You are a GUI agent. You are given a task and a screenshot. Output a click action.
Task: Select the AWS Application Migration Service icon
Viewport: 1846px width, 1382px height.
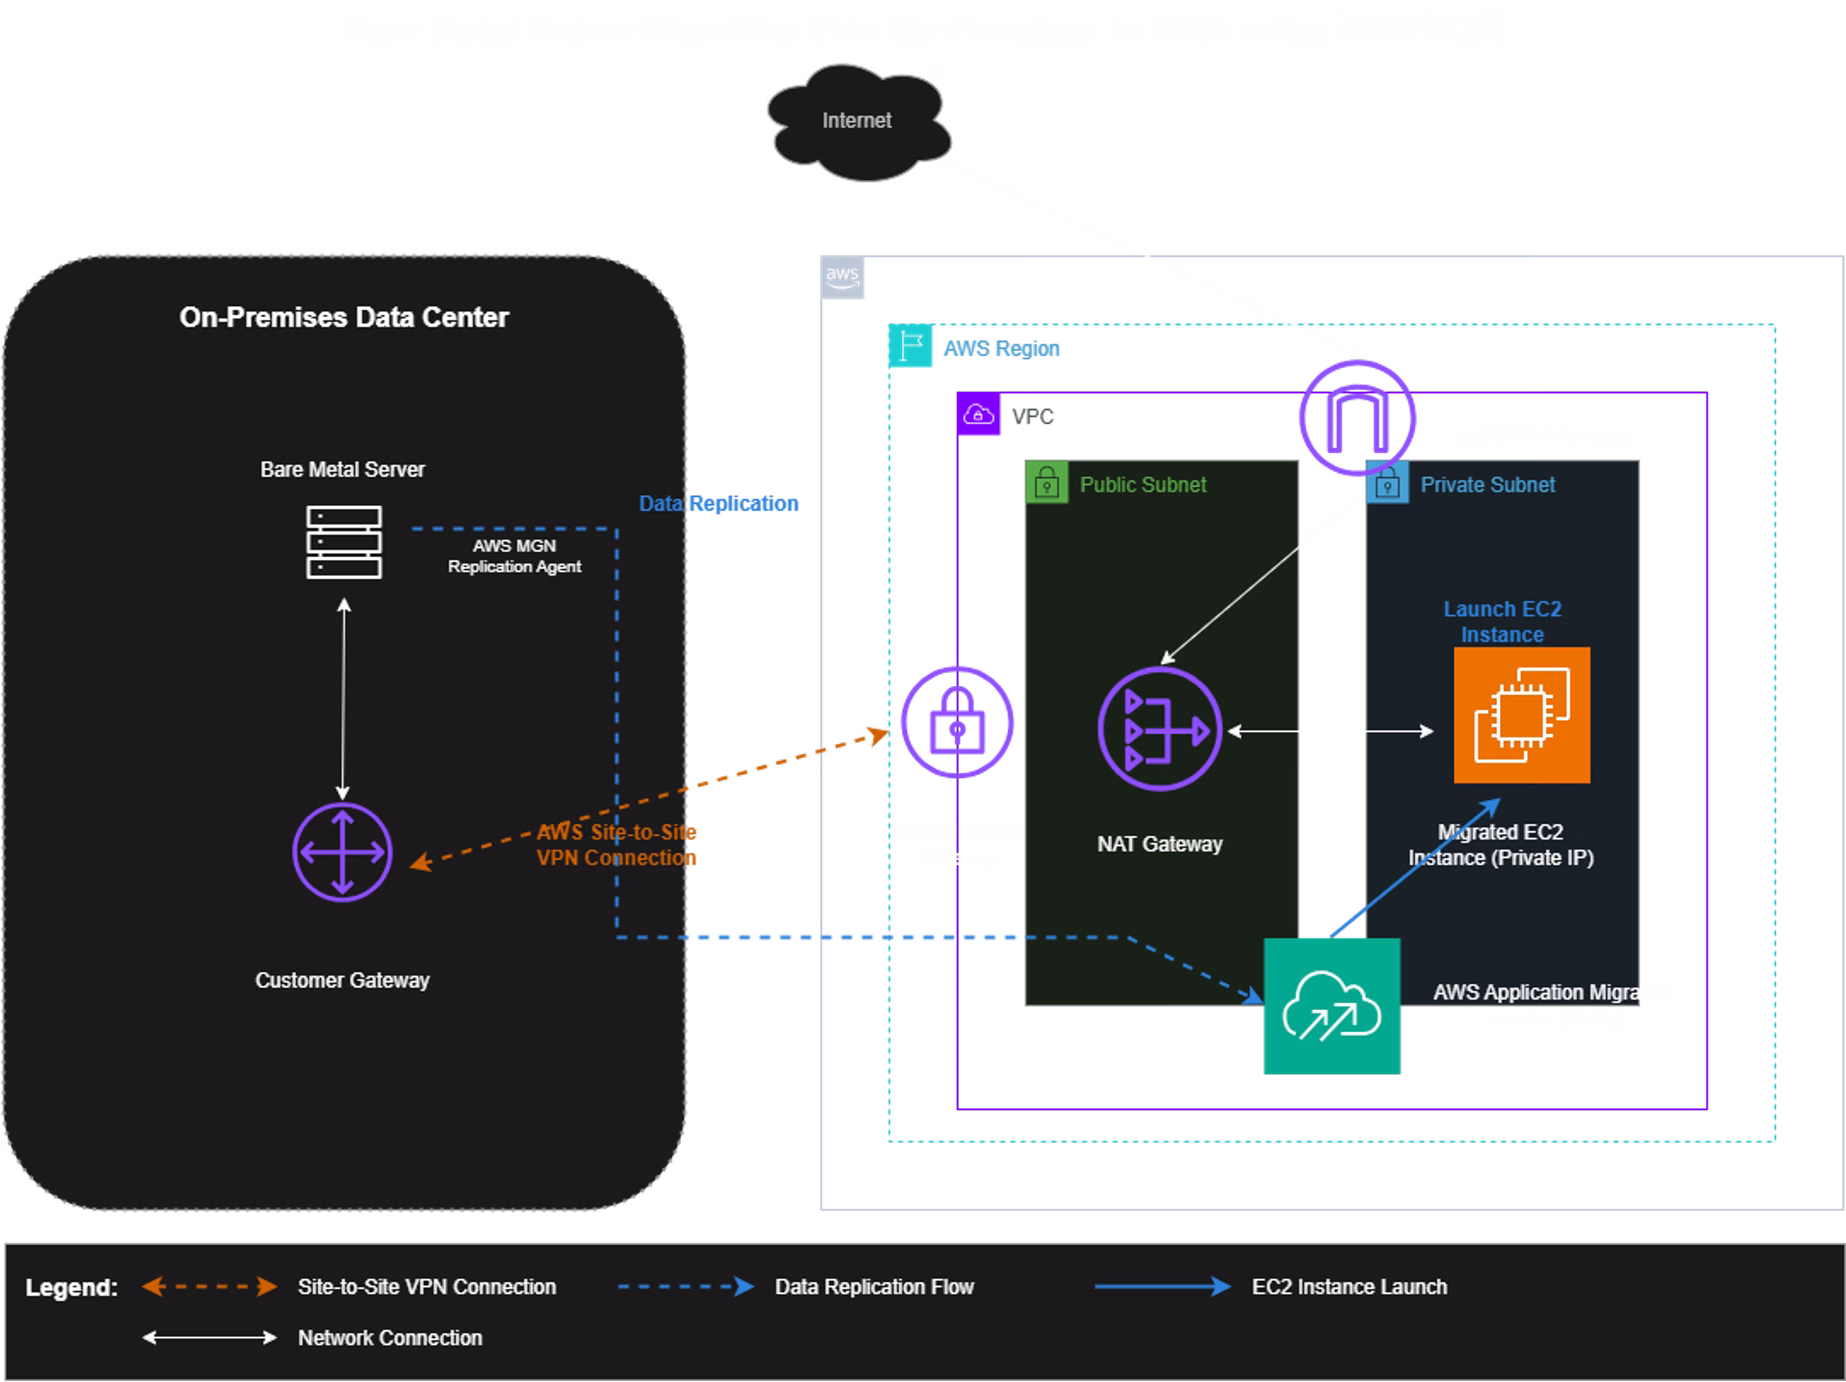[1332, 1006]
